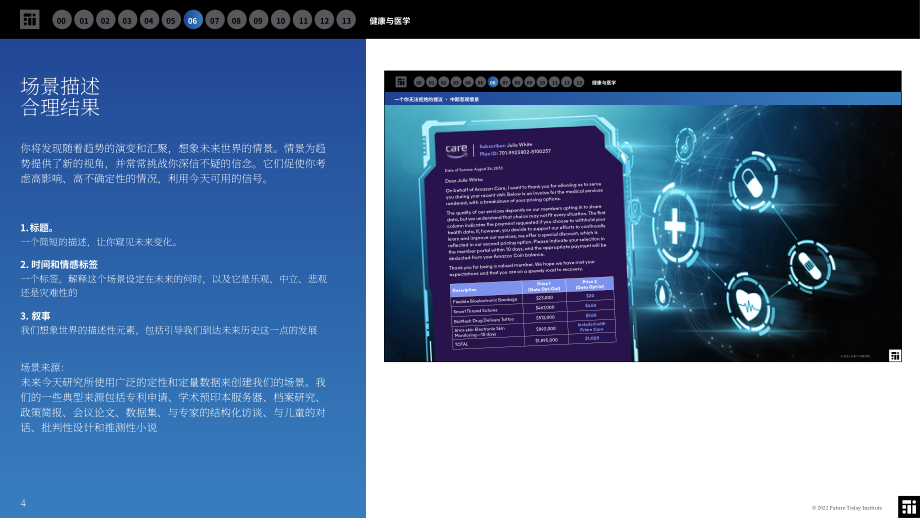Click the FTI logo icon in top navigation bar

pyautogui.click(x=29, y=19)
